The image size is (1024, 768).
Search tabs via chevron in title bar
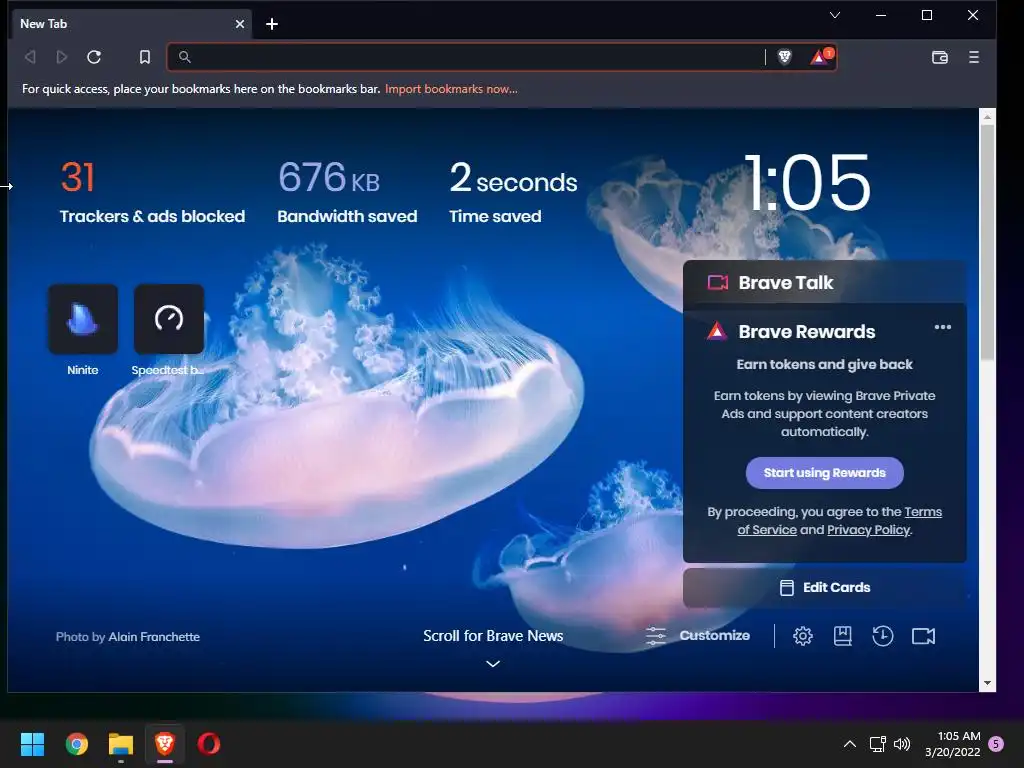tap(835, 15)
